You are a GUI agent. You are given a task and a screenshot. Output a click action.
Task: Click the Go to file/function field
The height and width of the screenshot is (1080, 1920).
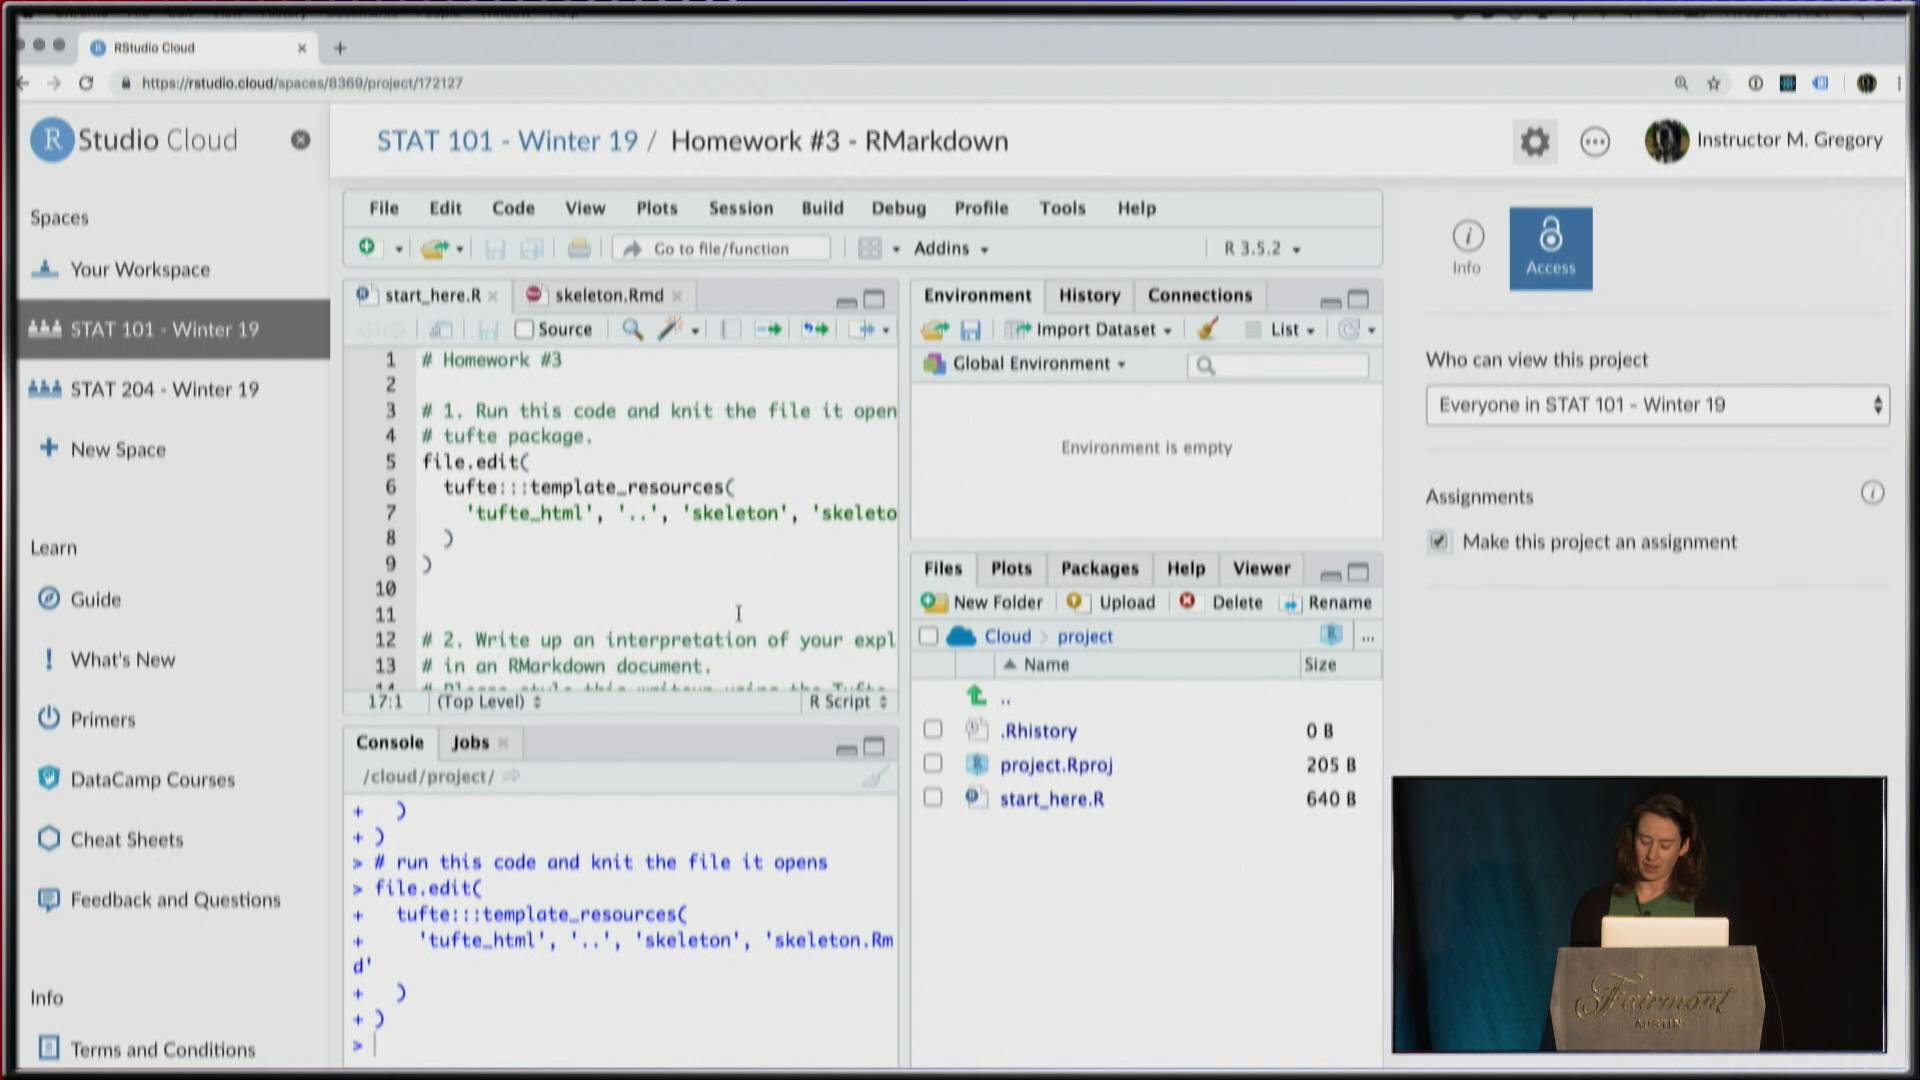[722, 248]
